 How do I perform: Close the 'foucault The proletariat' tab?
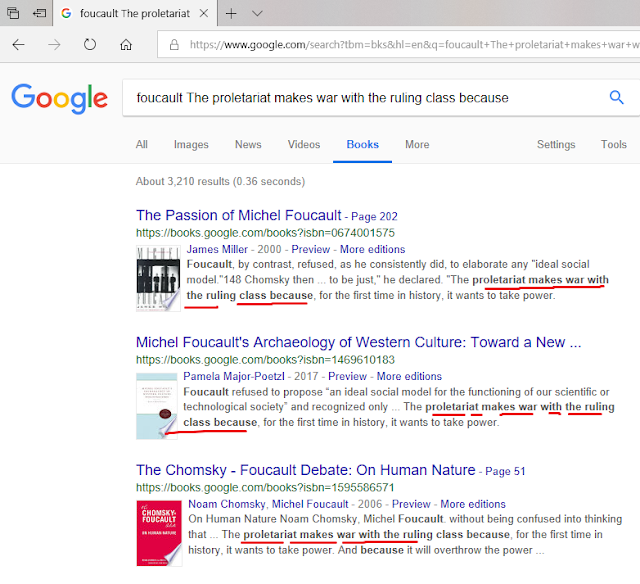point(204,13)
